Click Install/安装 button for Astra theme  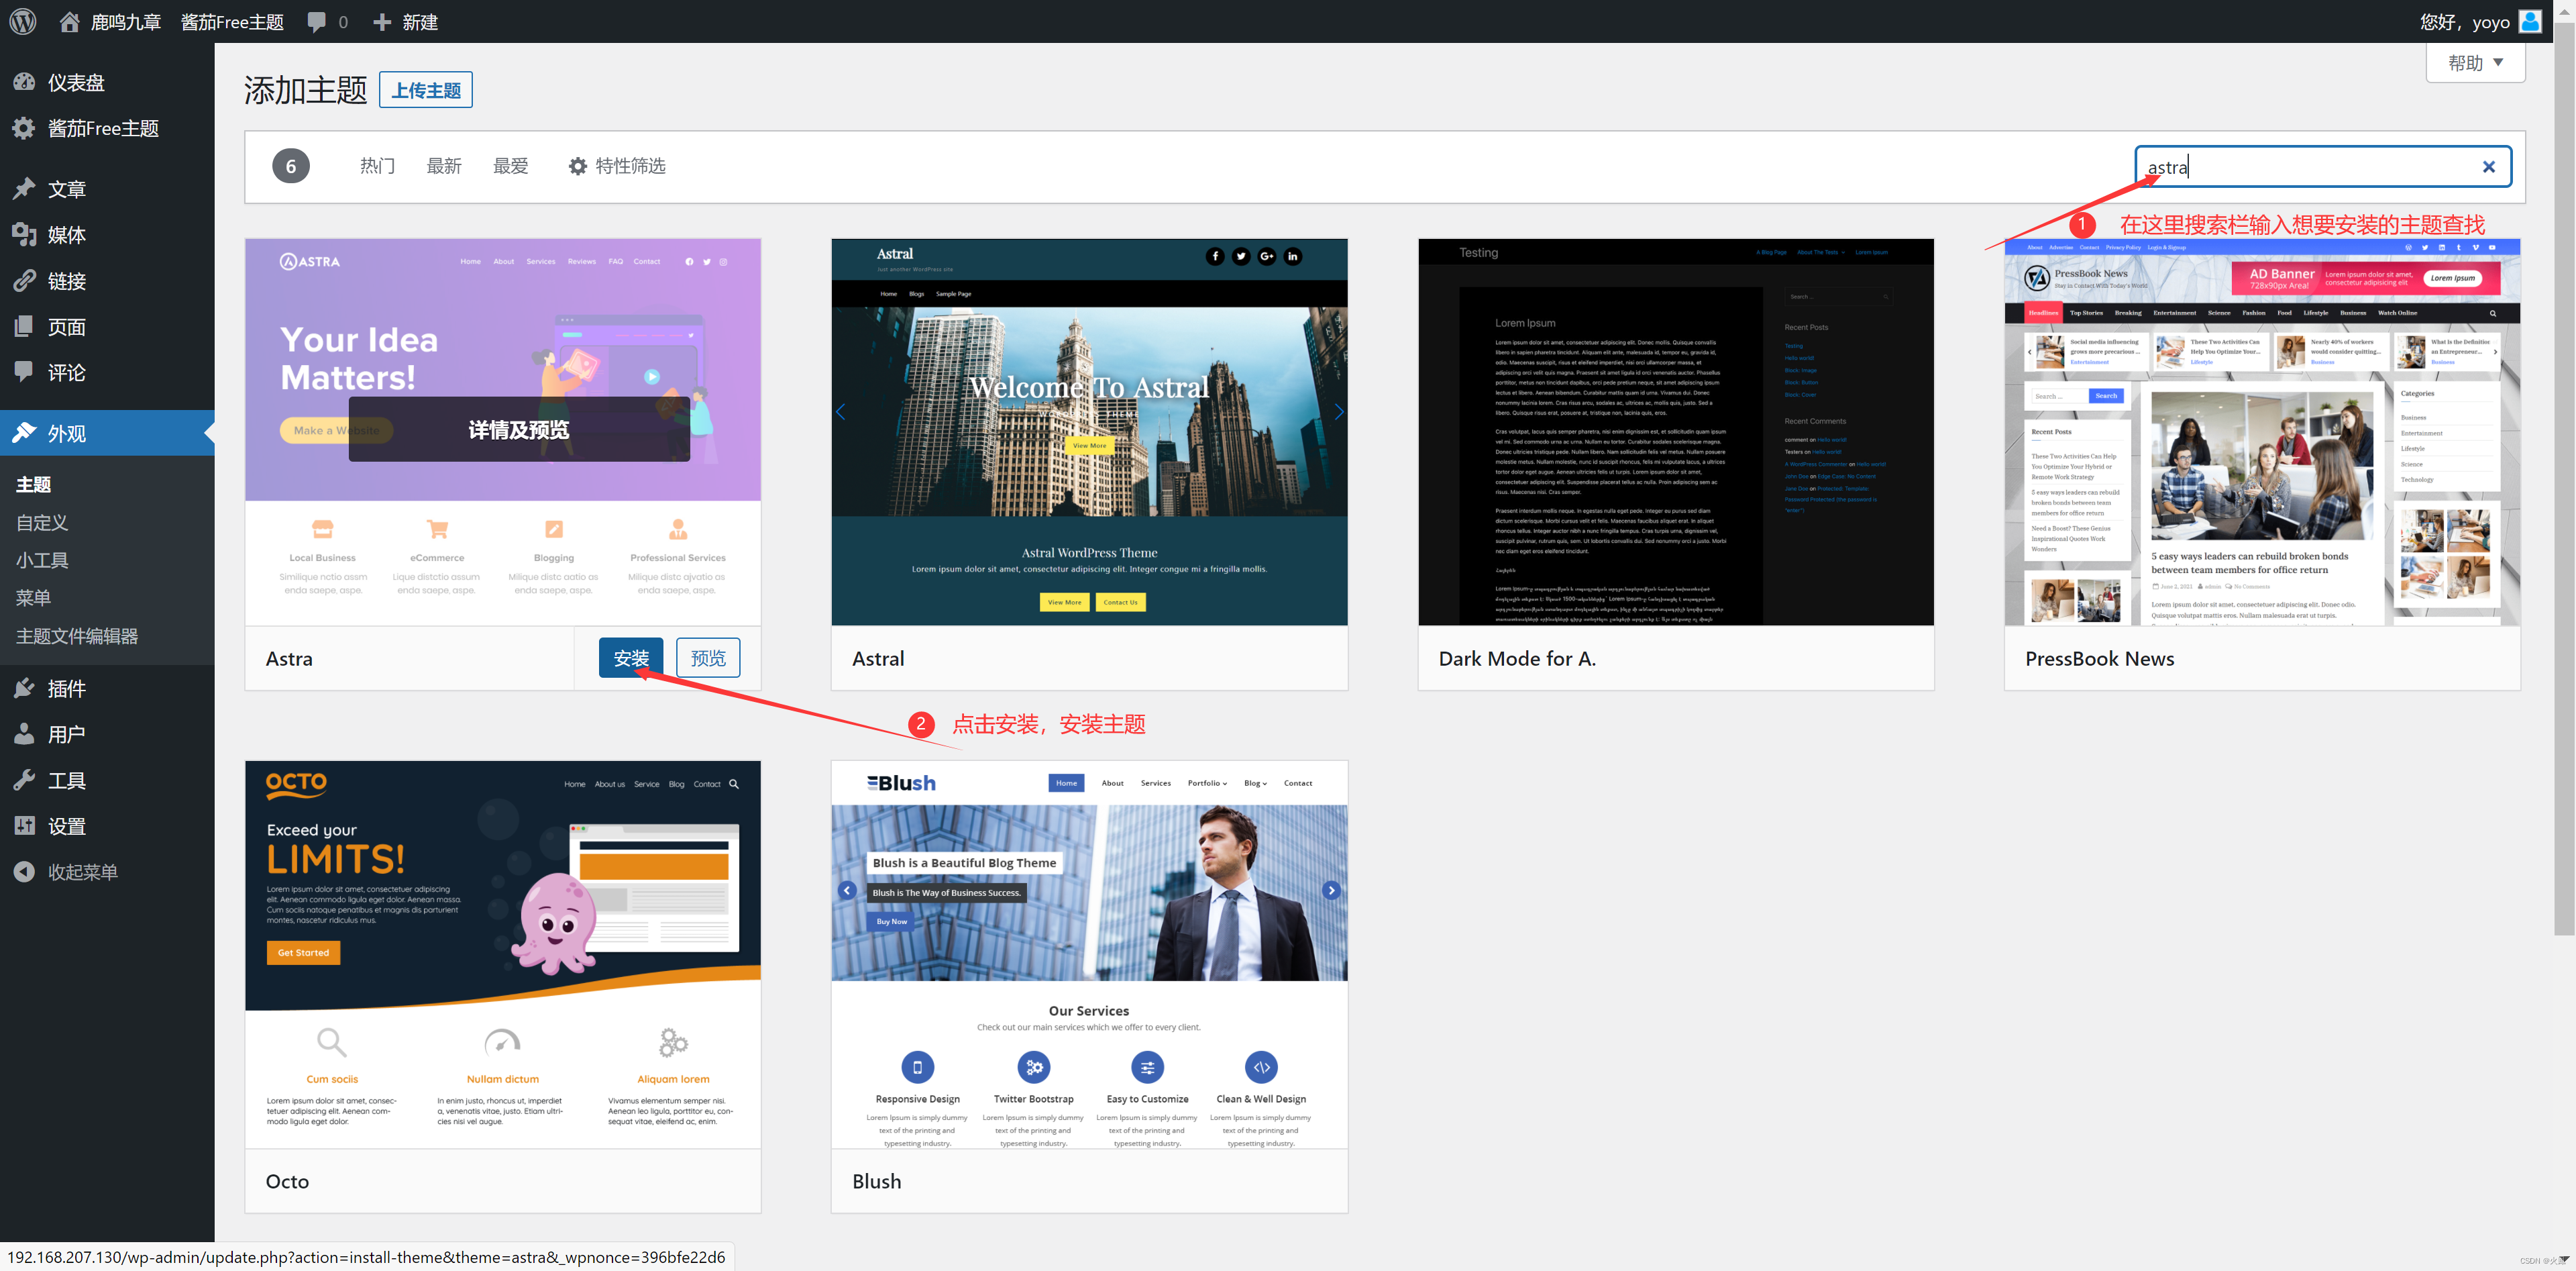(x=629, y=656)
